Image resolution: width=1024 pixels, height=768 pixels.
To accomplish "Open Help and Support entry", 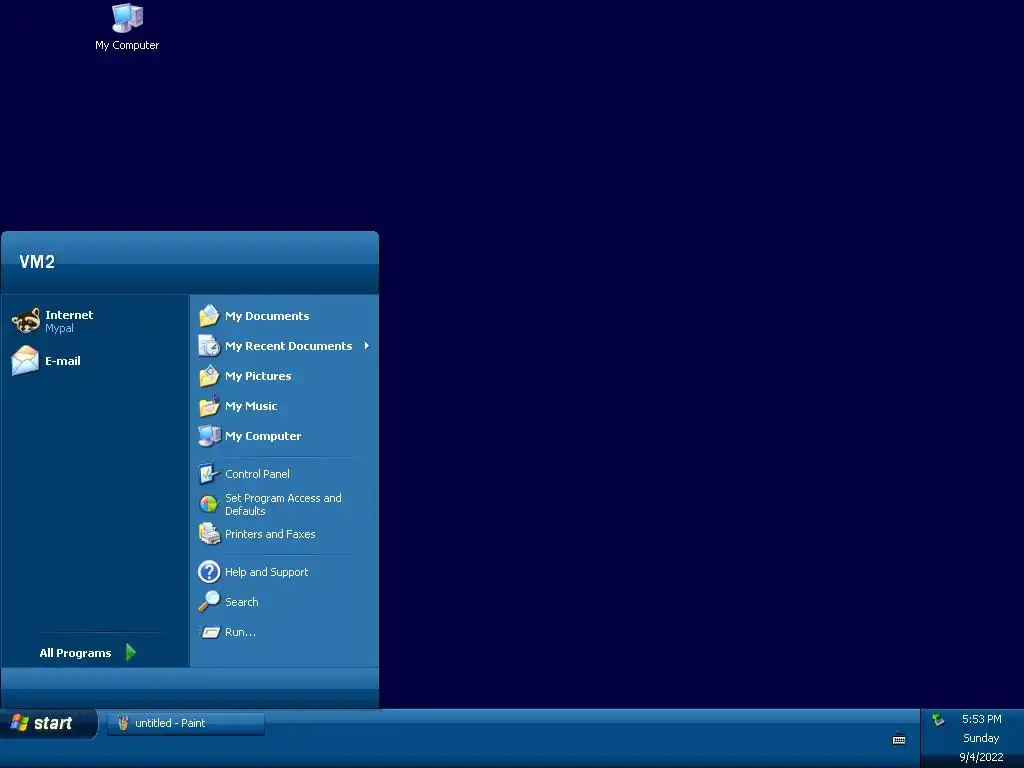I will (266, 572).
